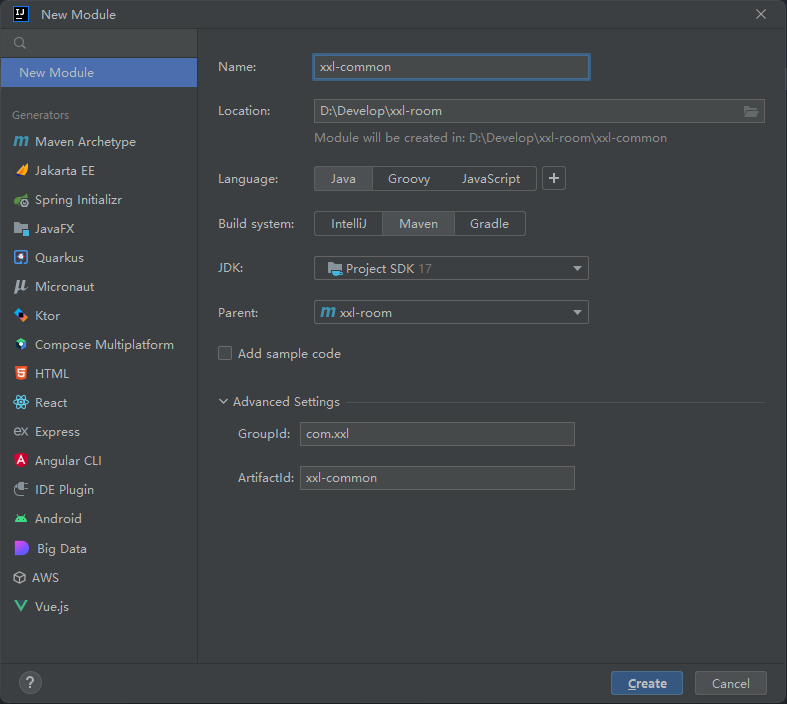Screen dimensions: 787x704
Task: Choose the Vue.js generator icon
Action: [x=21, y=606]
